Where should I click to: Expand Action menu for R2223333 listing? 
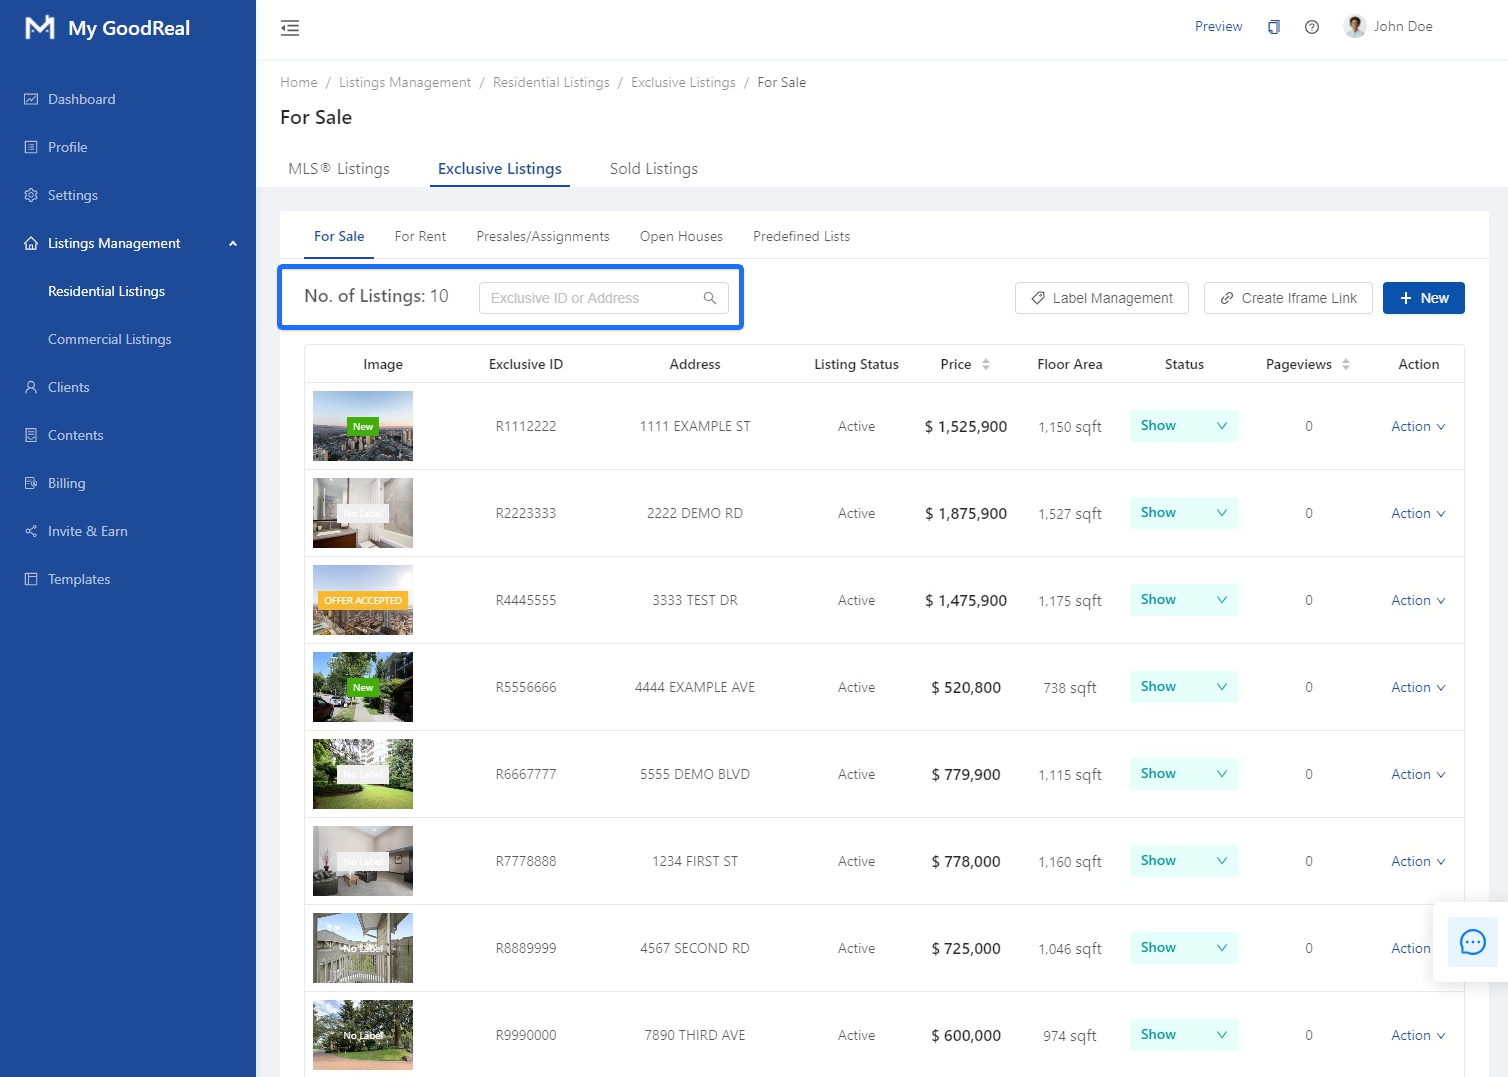click(x=1417, y=513)
